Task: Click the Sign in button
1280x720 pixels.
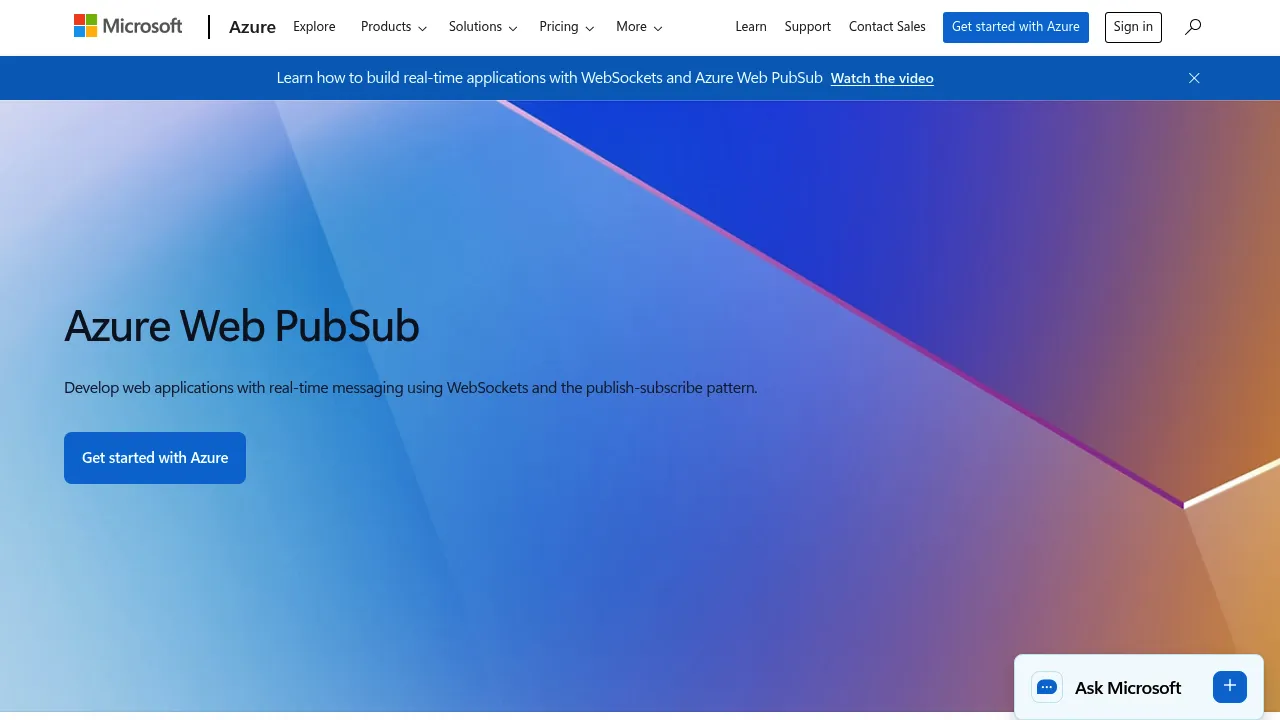Action: click(x=1133, y=27)
